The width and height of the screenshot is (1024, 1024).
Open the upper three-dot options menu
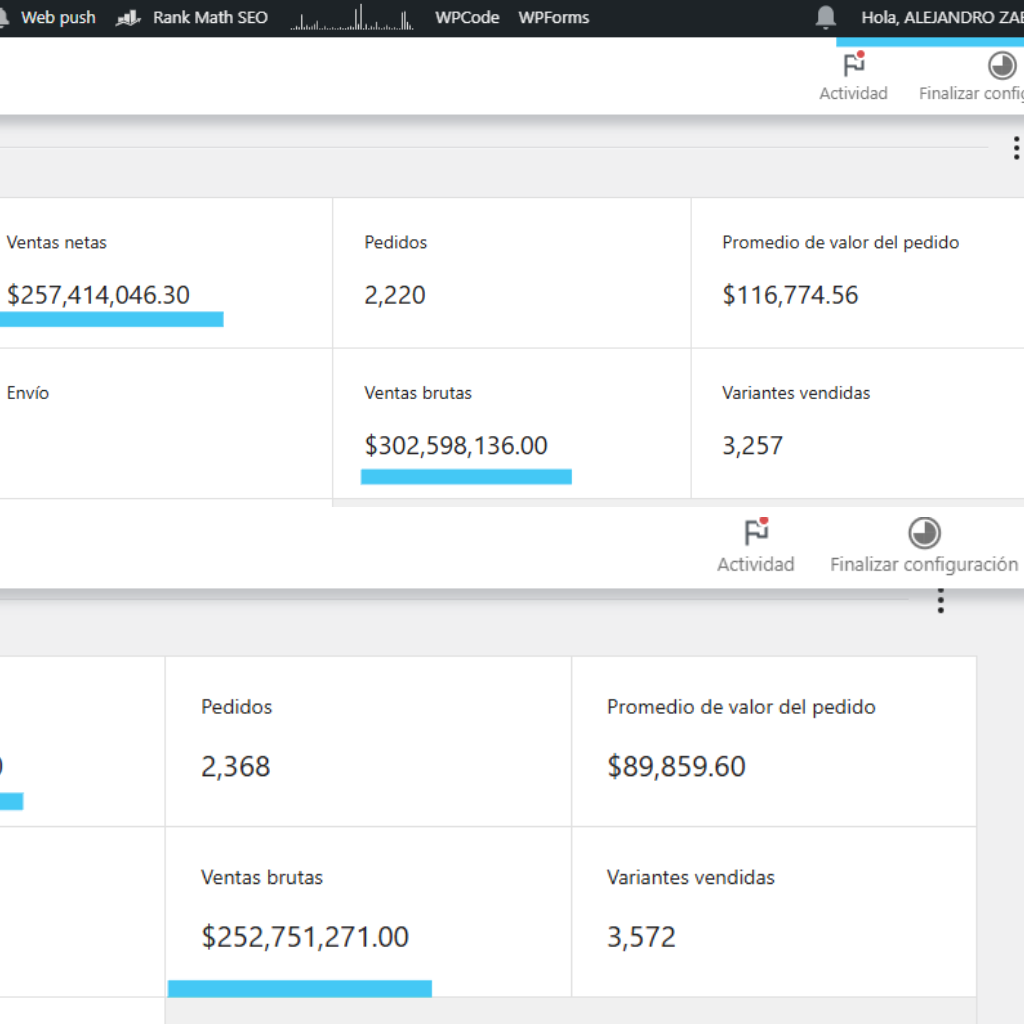pyautogui.click(x=1016, y=149)
